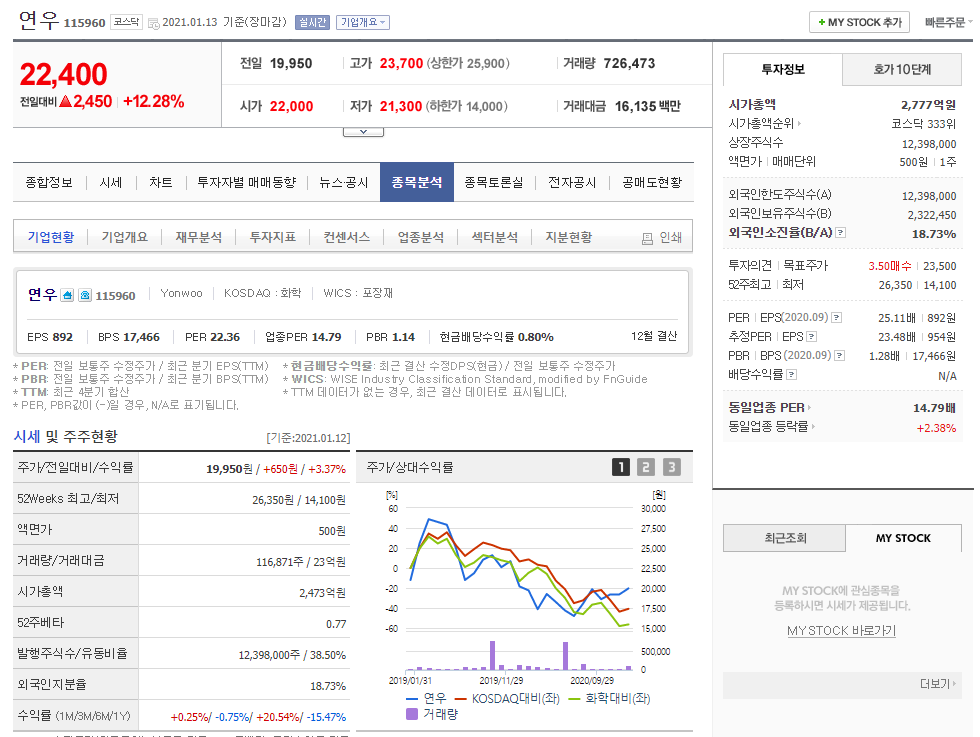The width and height of the screenshot is (980, 737).
Task: Open help icon for PER EPS(2020.09)
Action: (836, 318)
